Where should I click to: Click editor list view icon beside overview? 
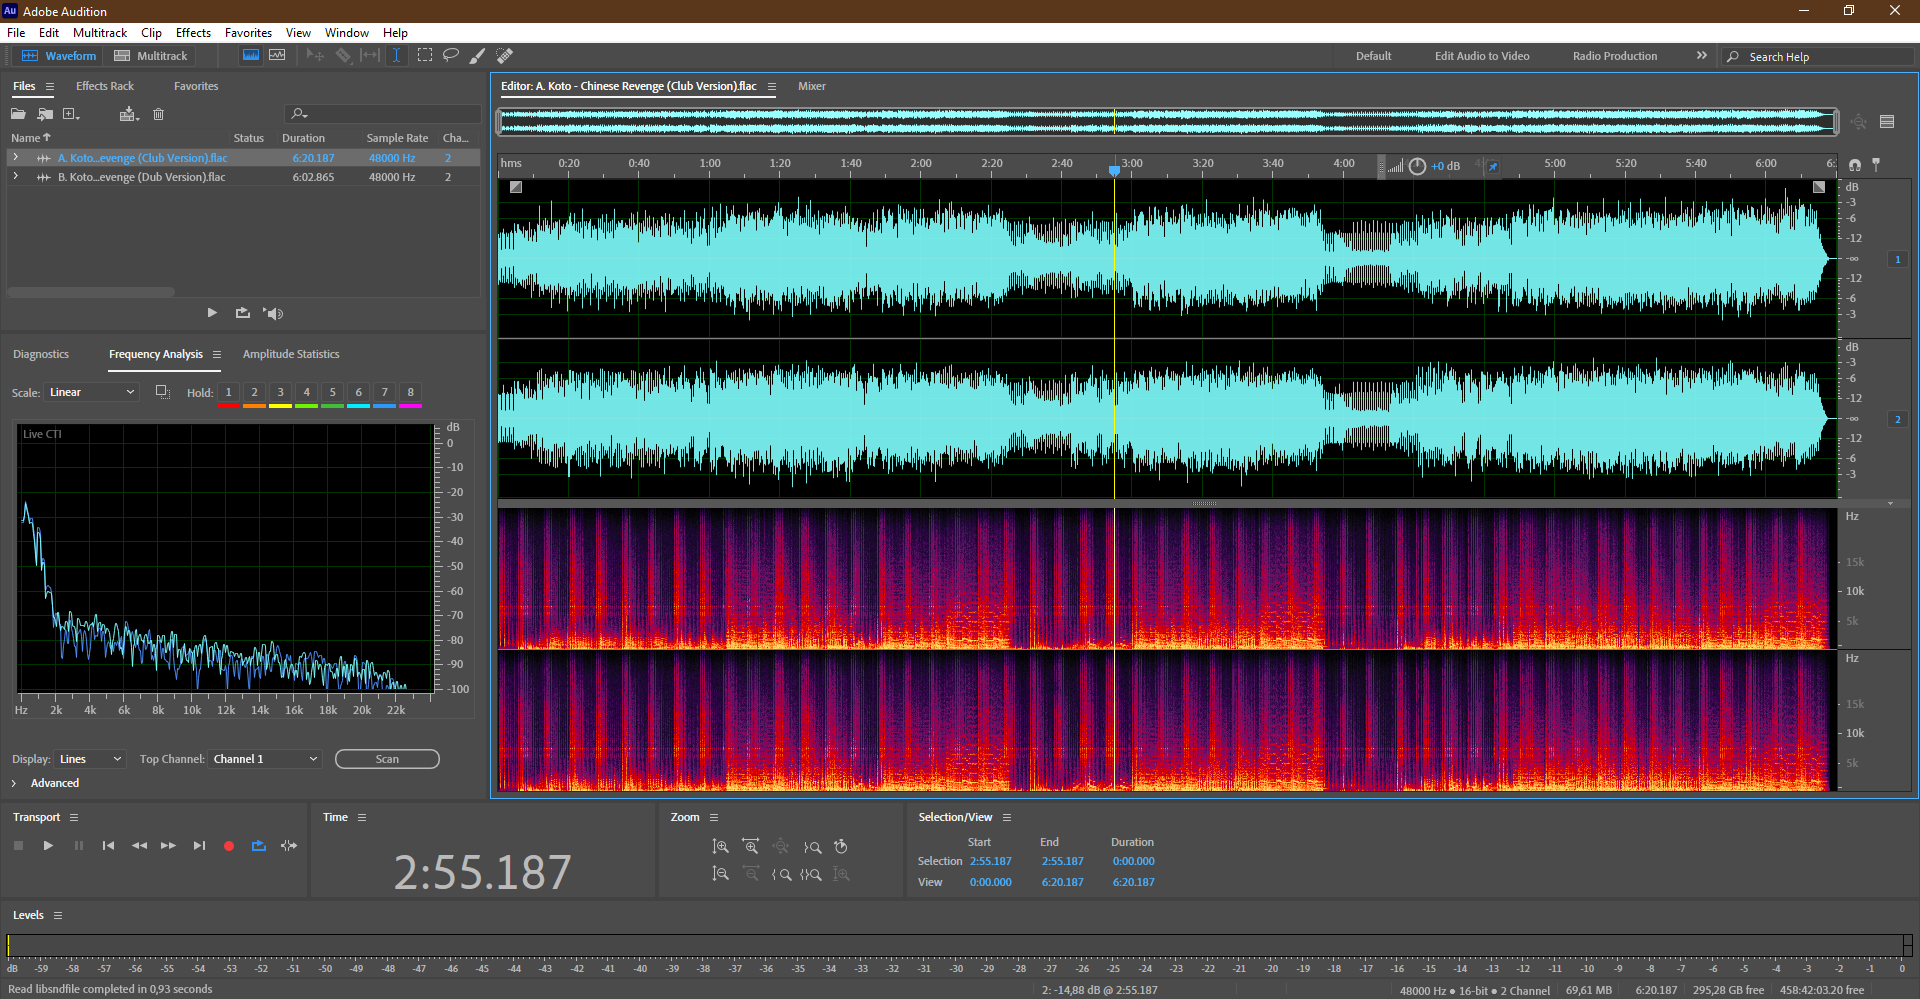click(1887, 122)
